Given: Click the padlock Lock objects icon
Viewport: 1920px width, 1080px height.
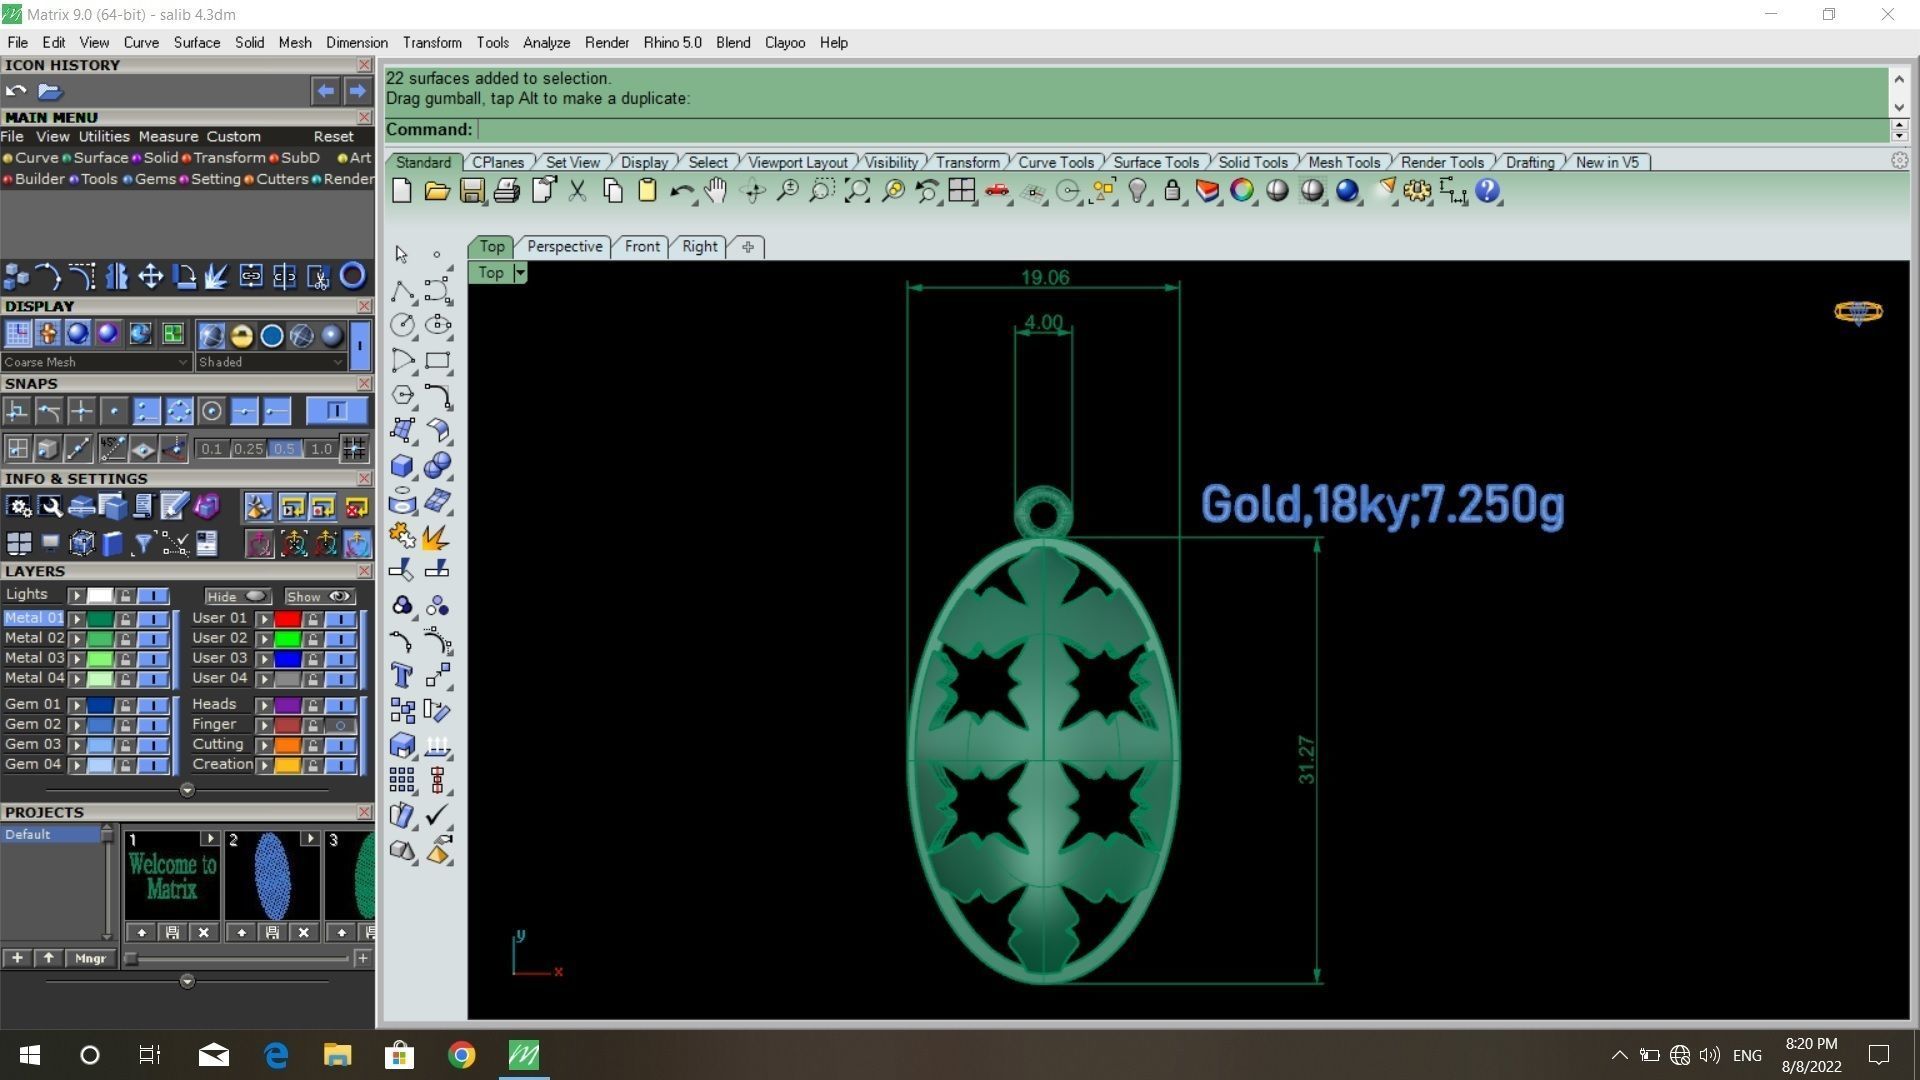Looking at the screenshot, I should [x=1172, y=191].
